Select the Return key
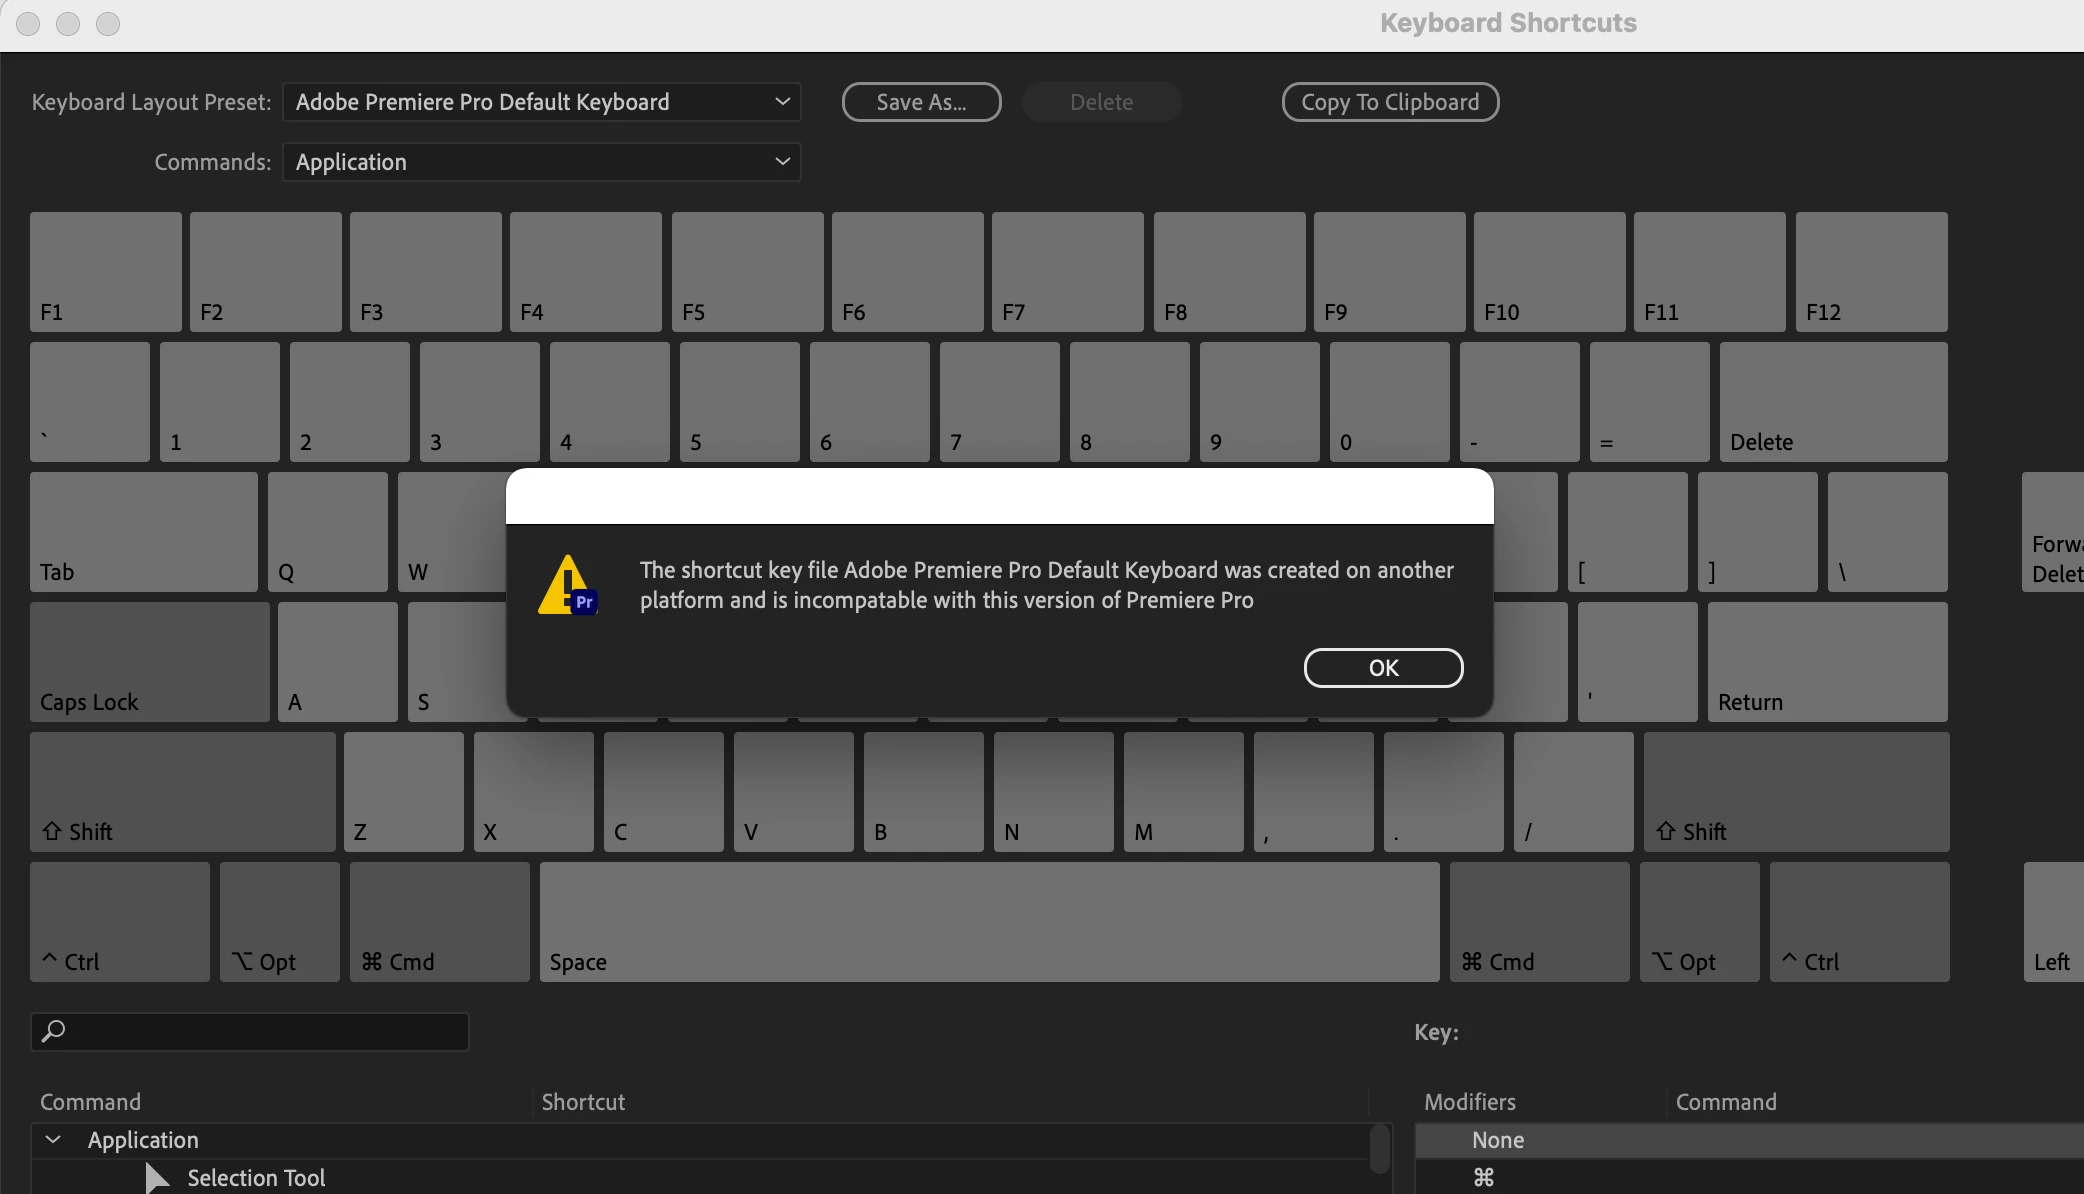The width and height of the screenshot is (2084, 1194). click(x=1827, y=662)
